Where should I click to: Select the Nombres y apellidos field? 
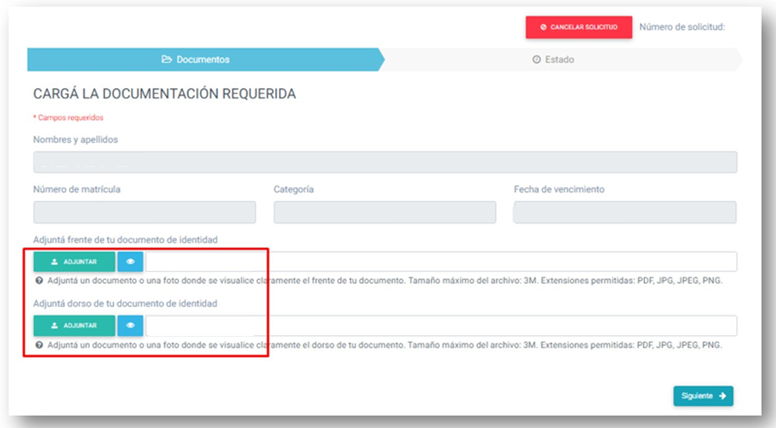385,162
